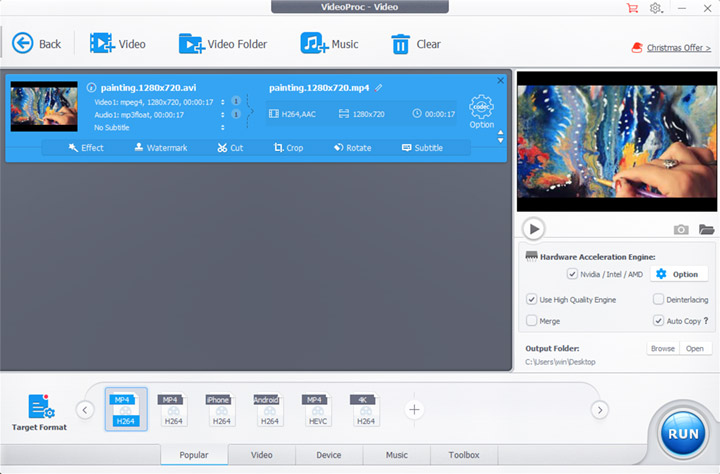Open the settings gear in title bar
The width and height of the screenshot is (720, 474).
pos(656,8)
